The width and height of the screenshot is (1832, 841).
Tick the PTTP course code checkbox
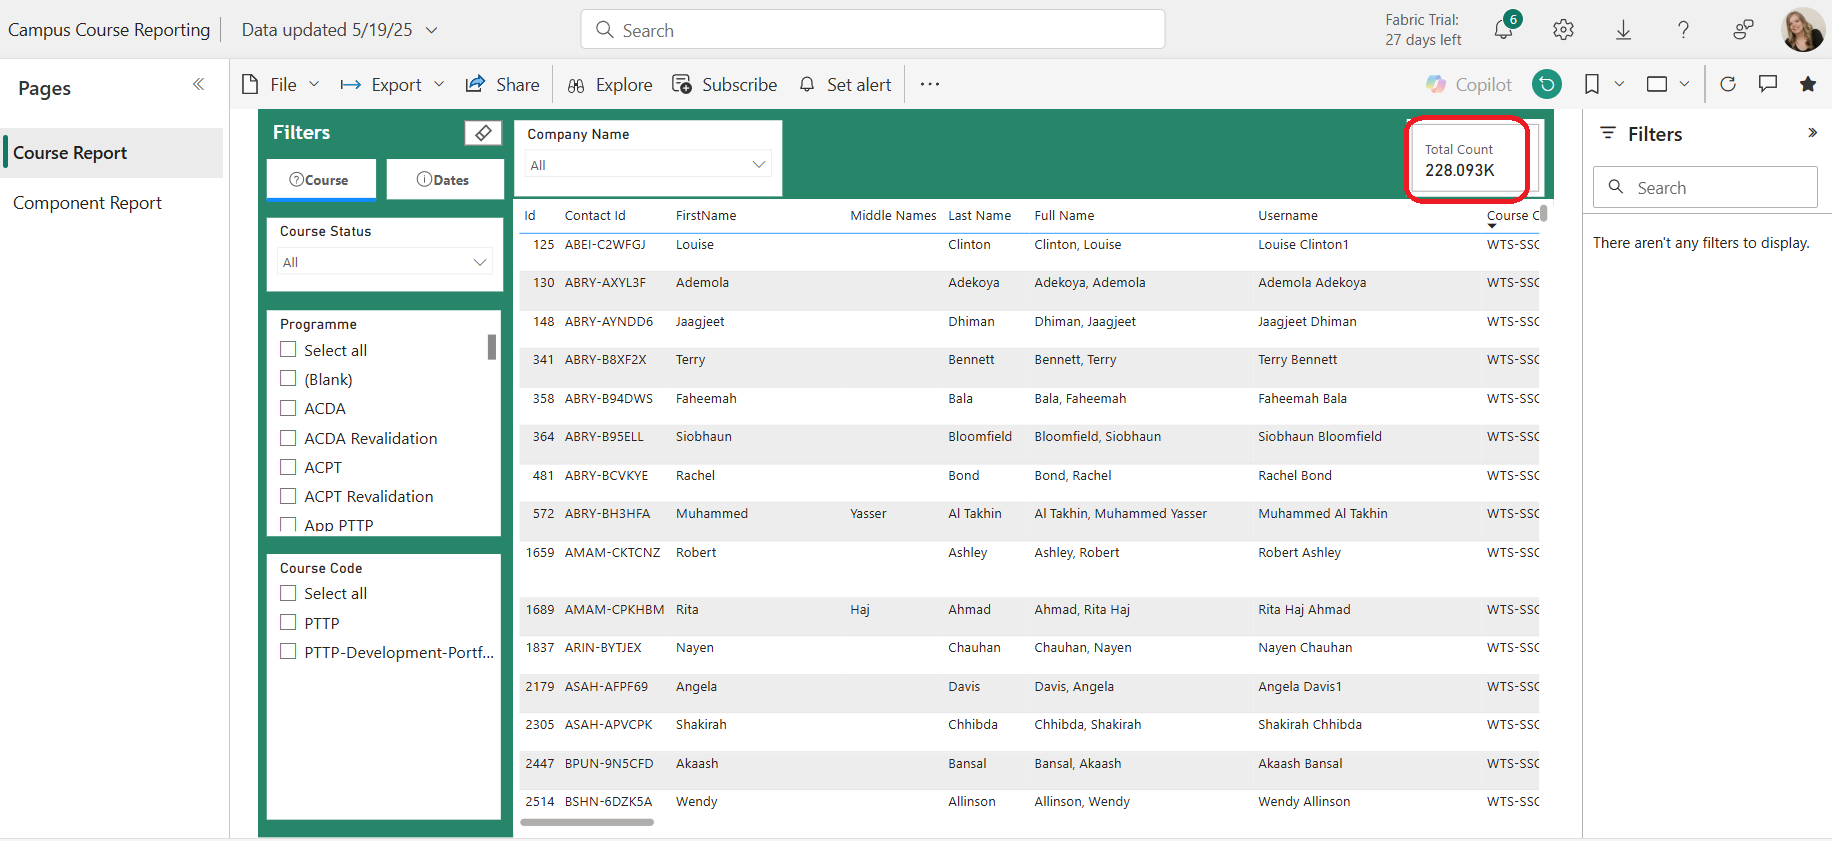(x=289, y=623)
